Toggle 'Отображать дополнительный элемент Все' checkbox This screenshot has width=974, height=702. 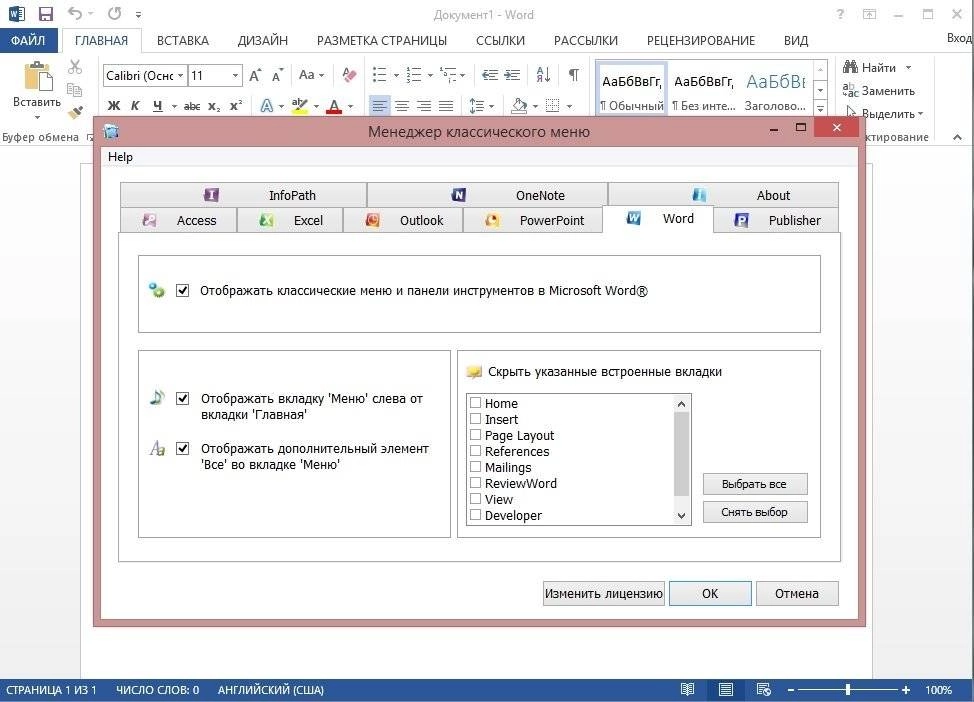point(183,448)
